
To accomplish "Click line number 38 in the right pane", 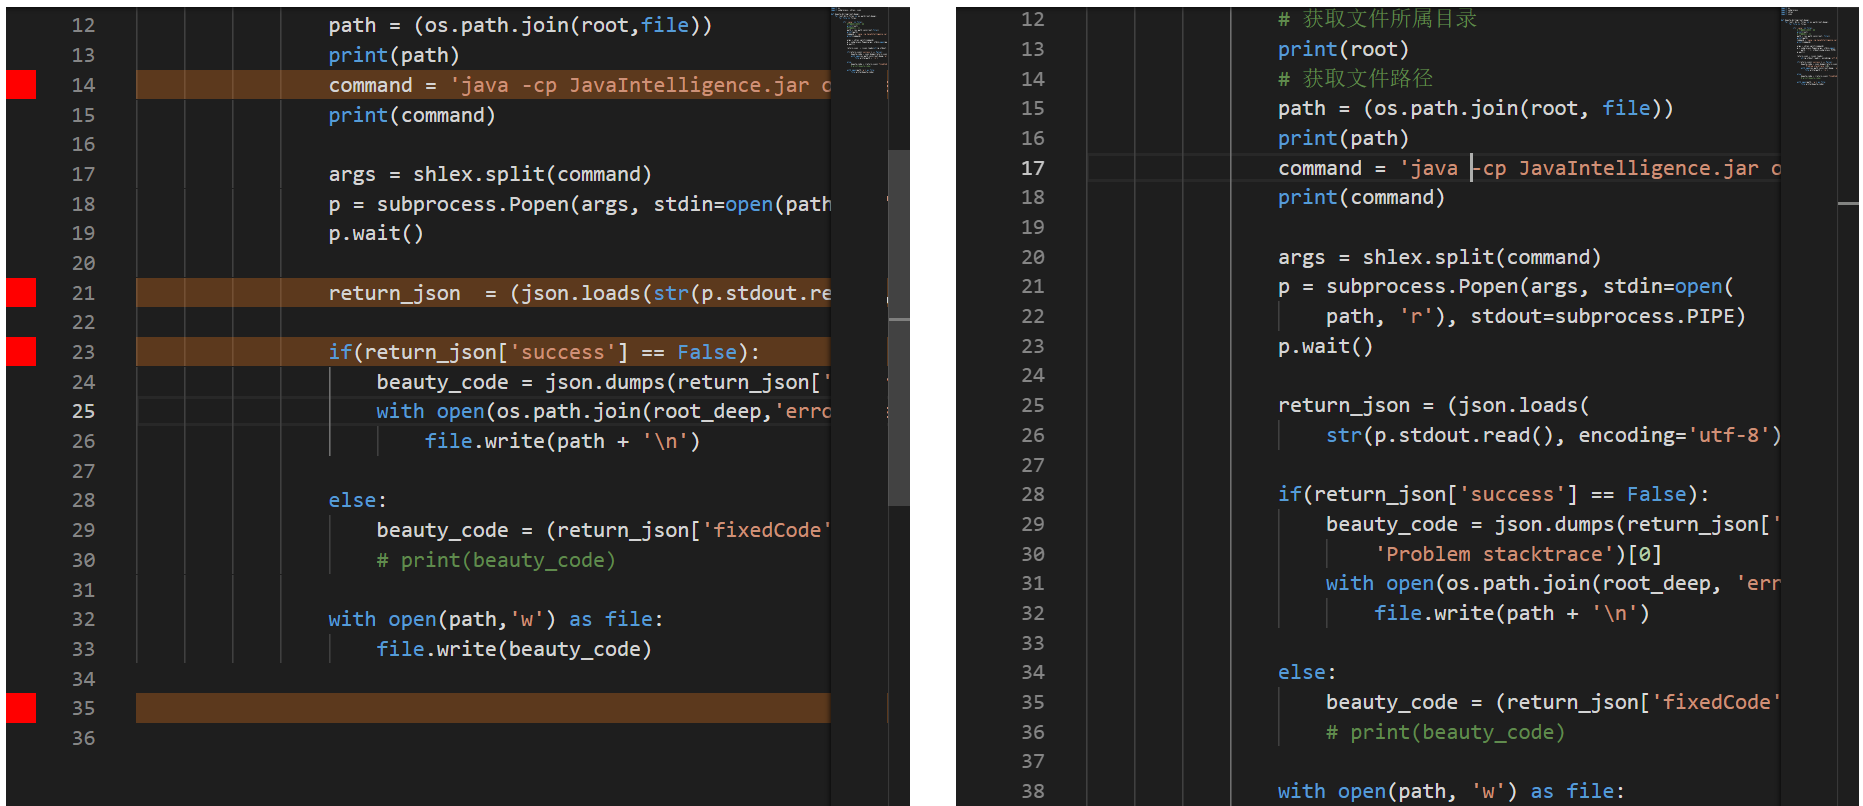I will click(1032, 791).
